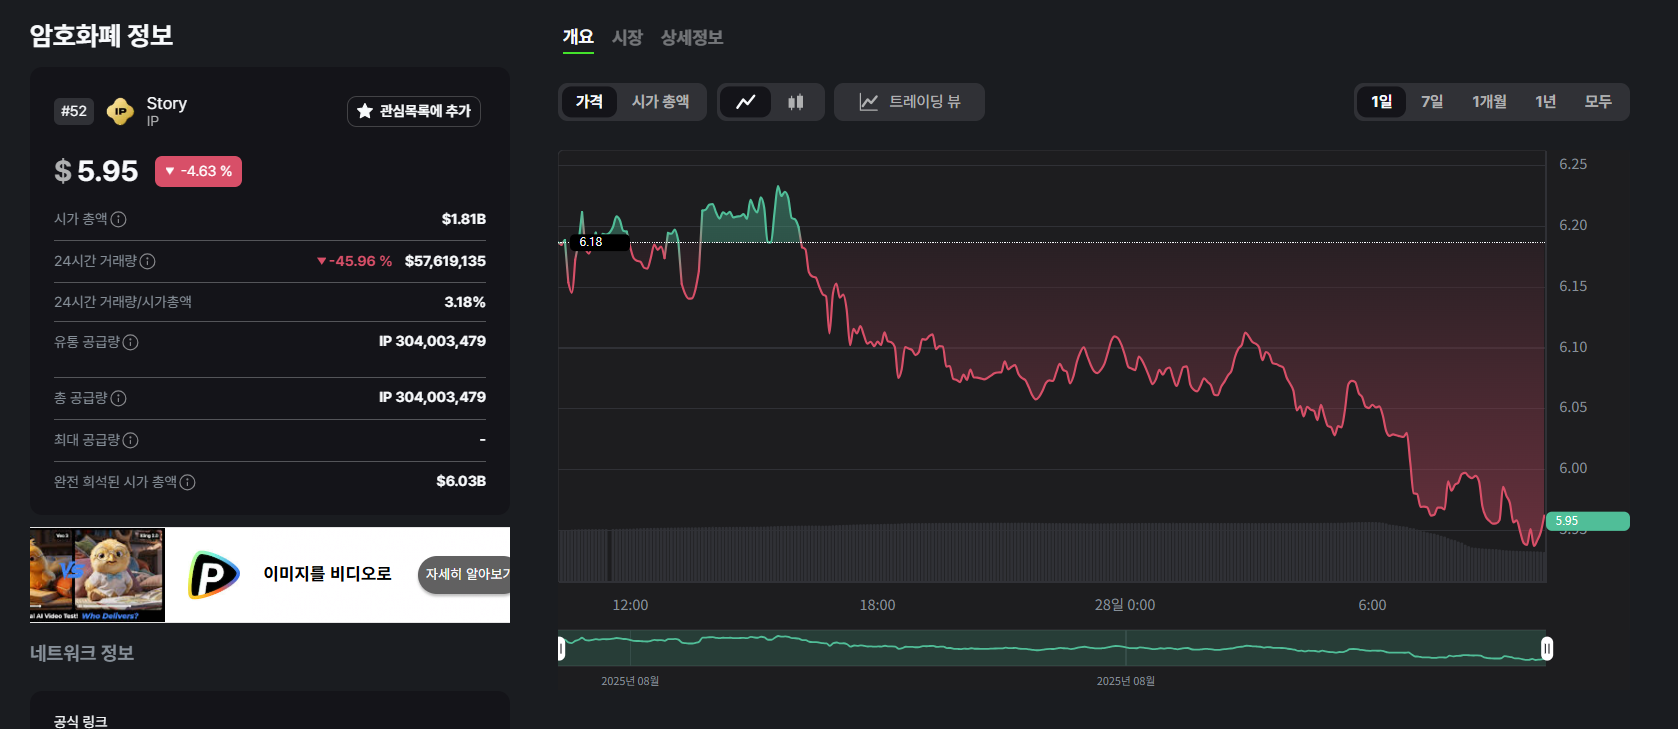Open the 시장 tab

[x=627, y=38]
